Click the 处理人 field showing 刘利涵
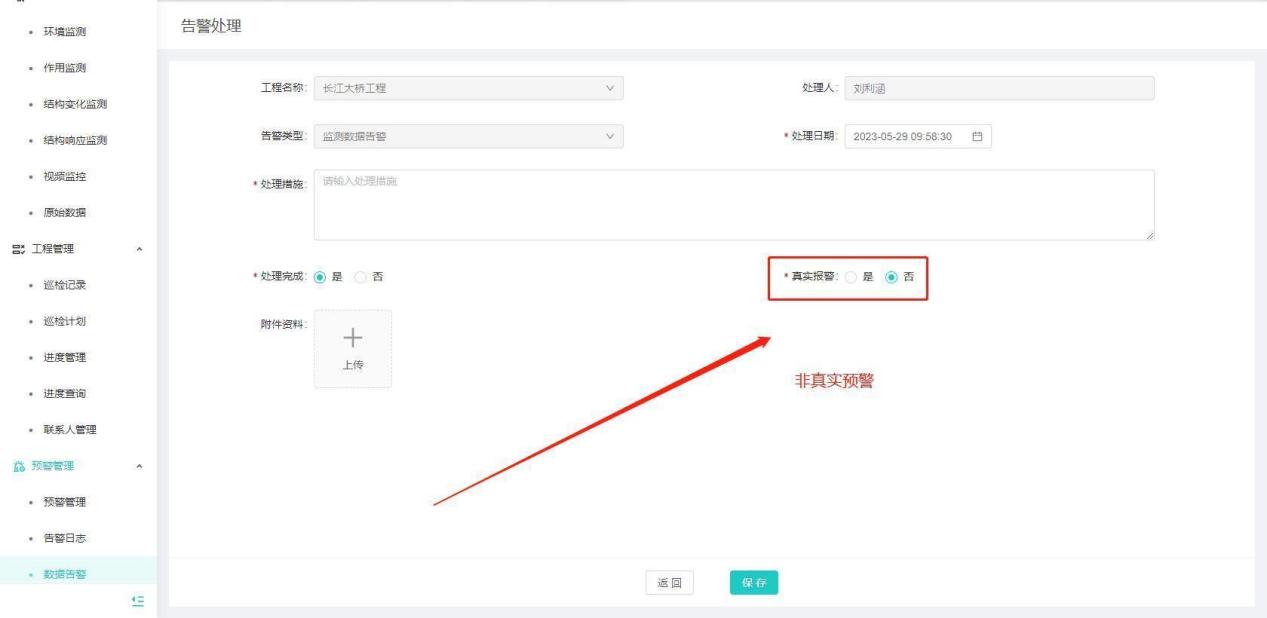This screenshot has width=1267, height=618. click(998, 89)
